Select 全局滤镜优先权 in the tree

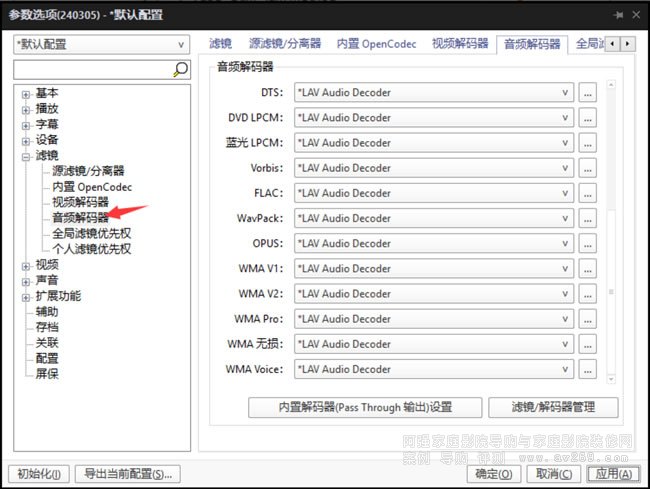91,233
